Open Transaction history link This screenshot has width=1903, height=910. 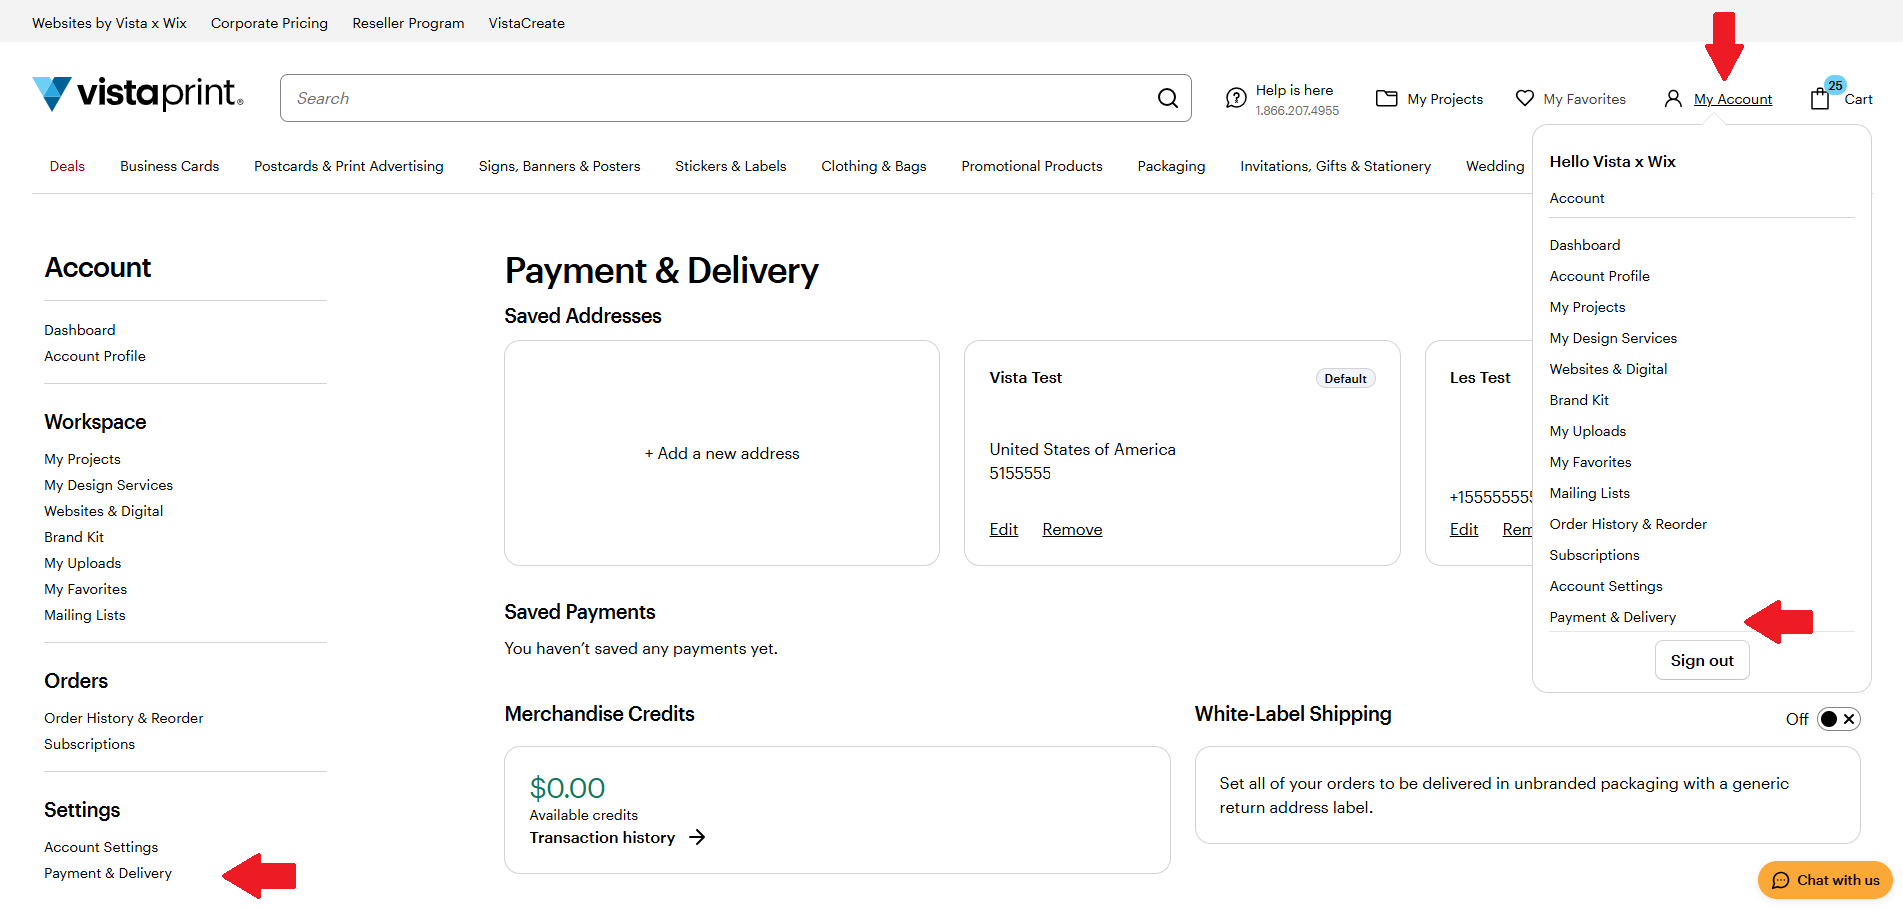tap(602, 837)
